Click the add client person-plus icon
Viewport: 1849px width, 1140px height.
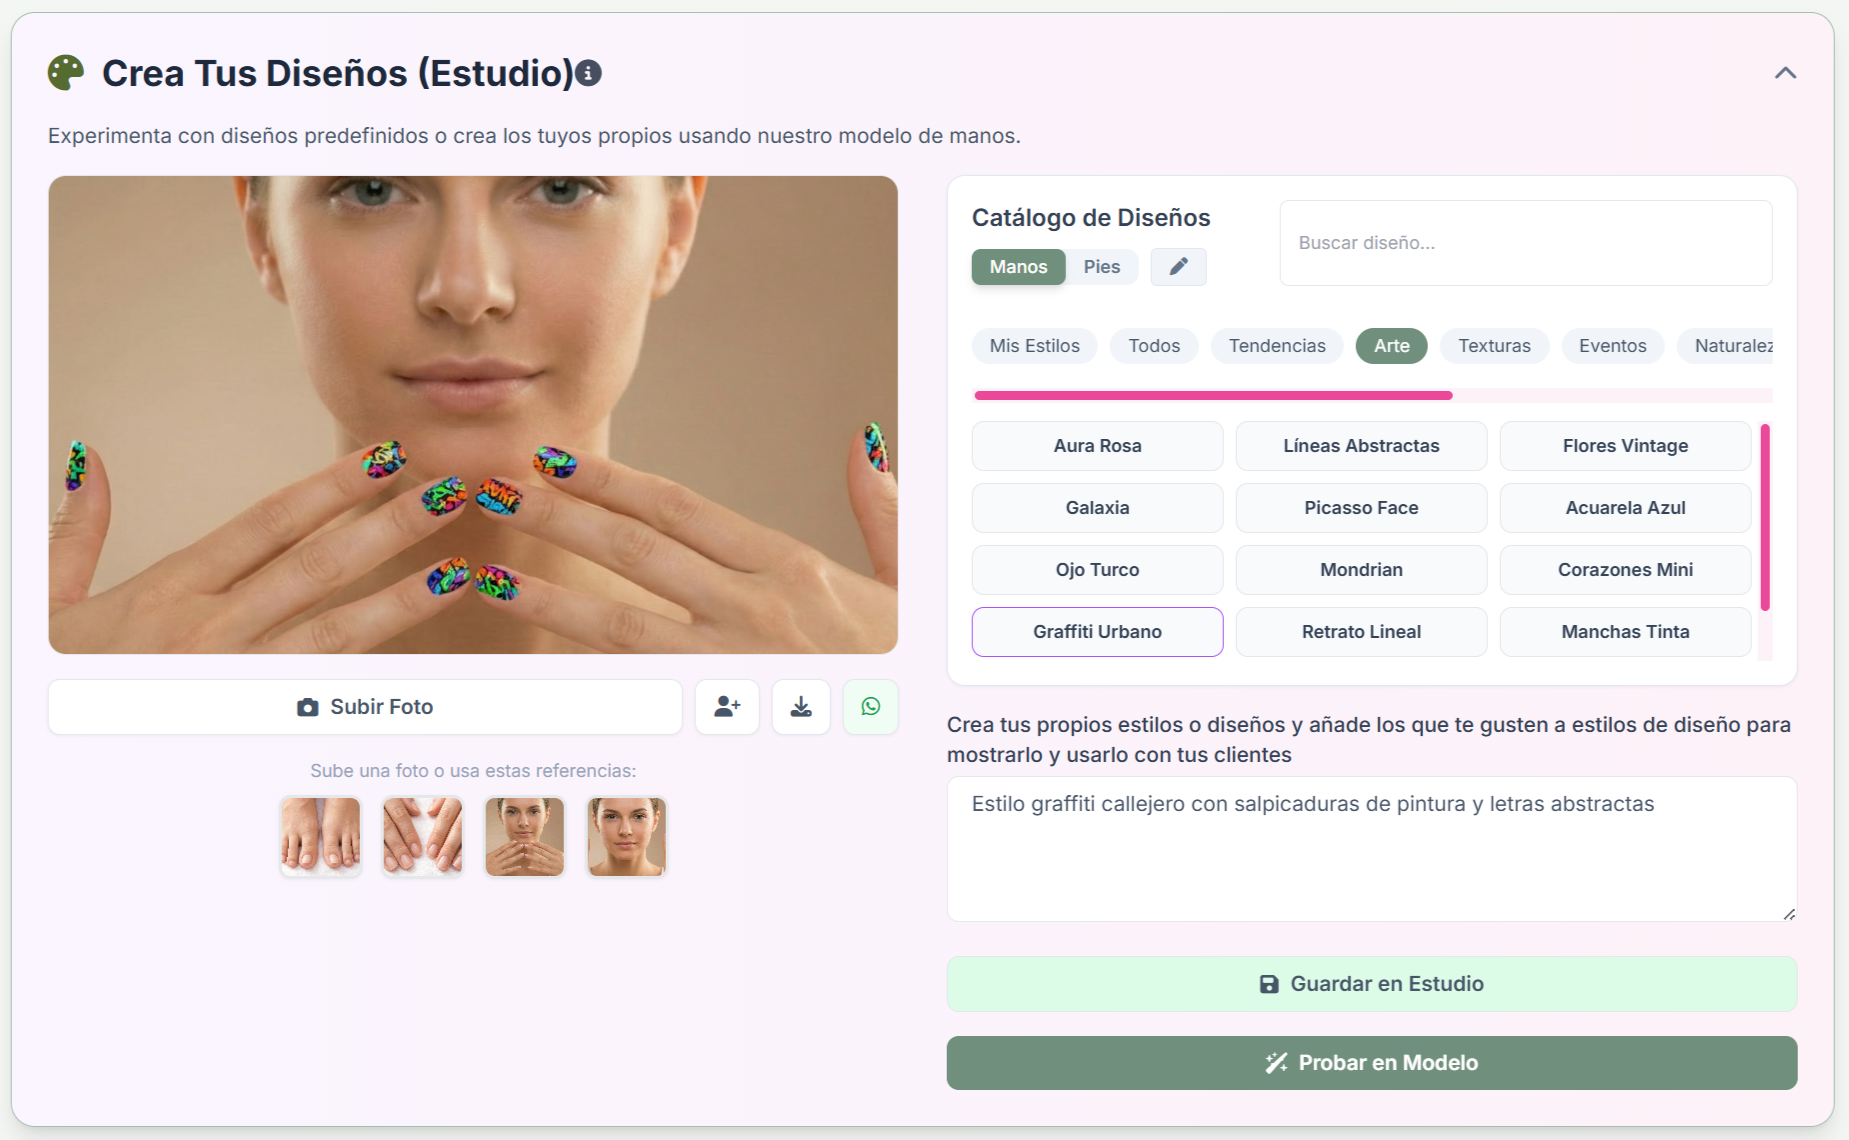(727, 707)
